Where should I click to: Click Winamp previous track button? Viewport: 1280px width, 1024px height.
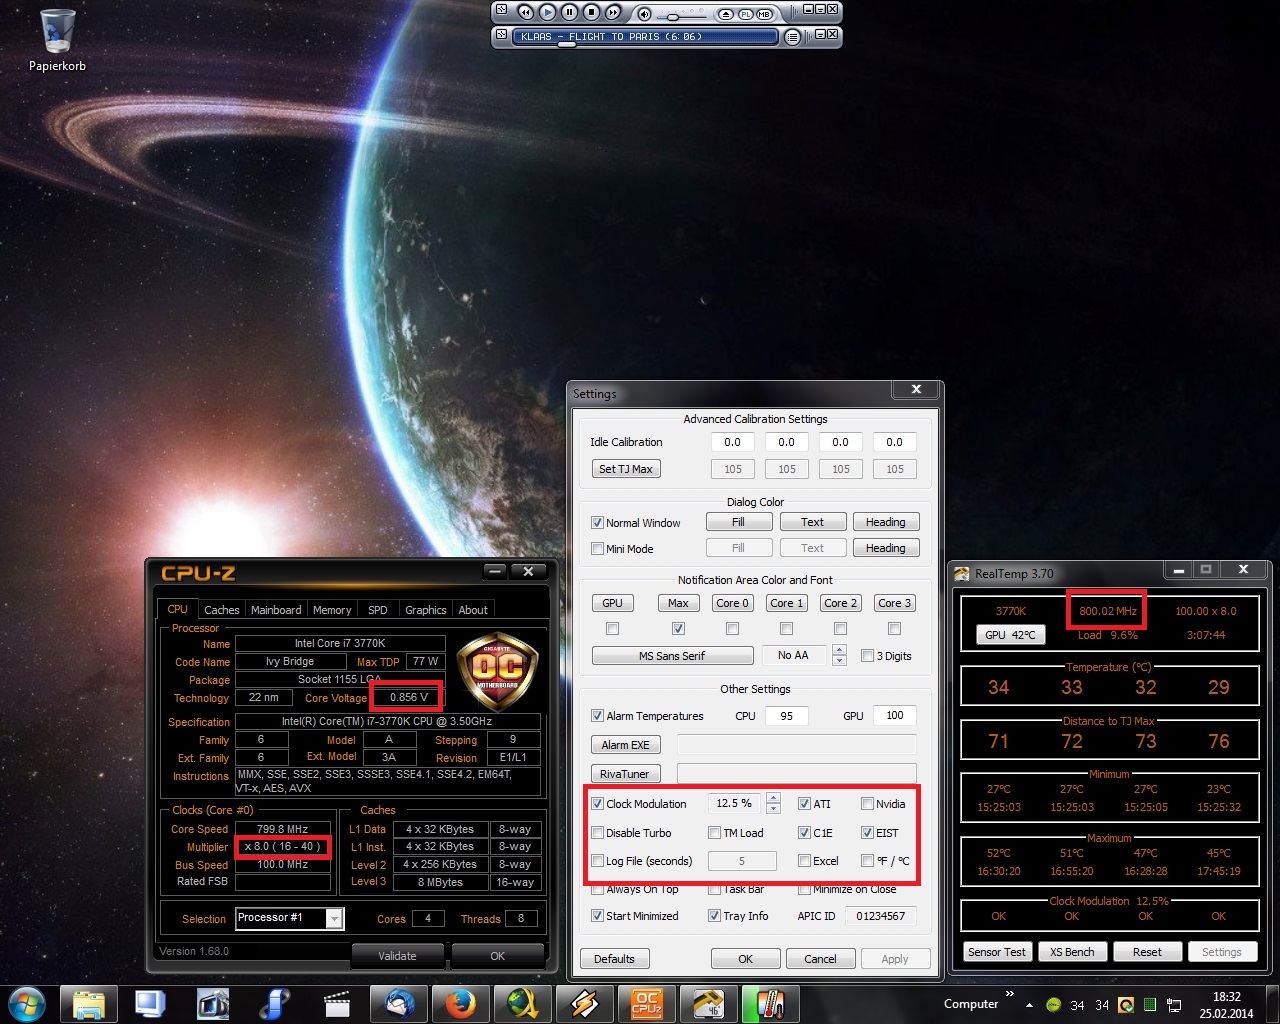pos(525,12)
